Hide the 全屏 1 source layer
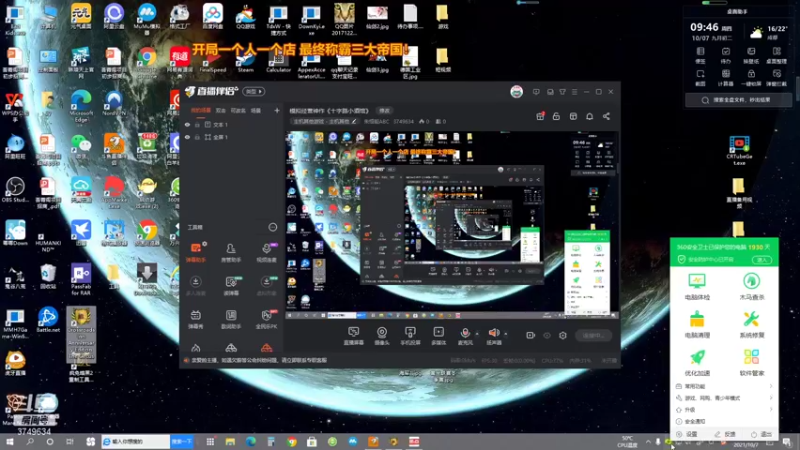Screen dimensions: 800x450 [x=187, y=137]
